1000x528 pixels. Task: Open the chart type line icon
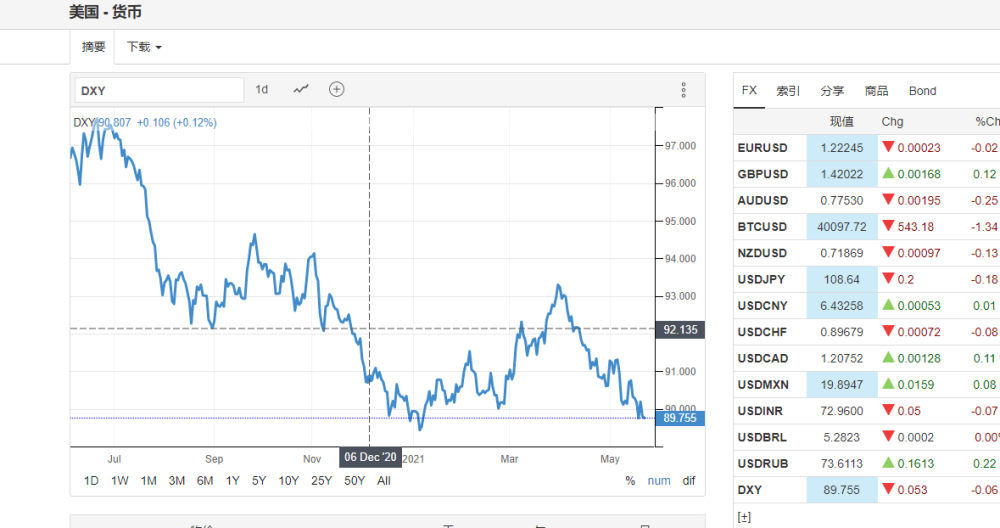click(x=301, y=89)
